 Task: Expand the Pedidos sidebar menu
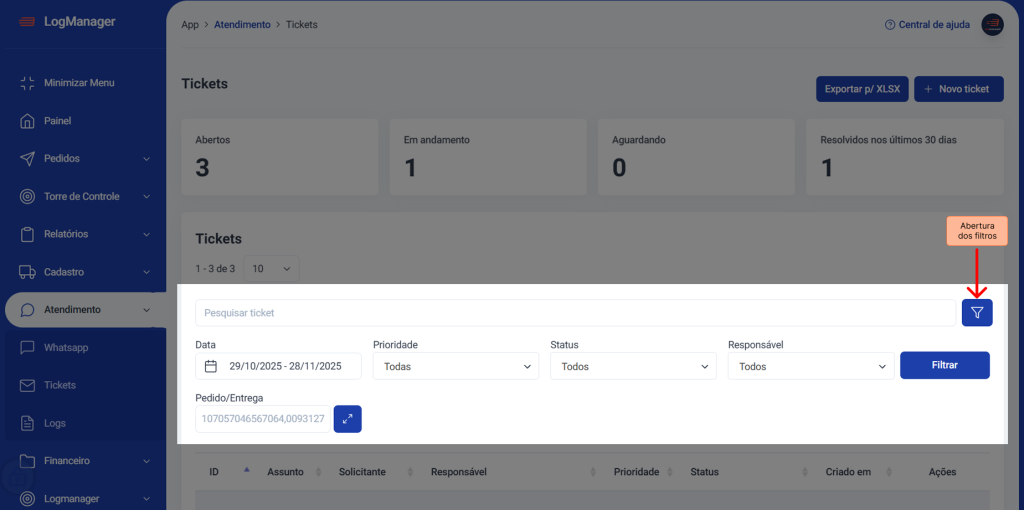coord(84,158)
